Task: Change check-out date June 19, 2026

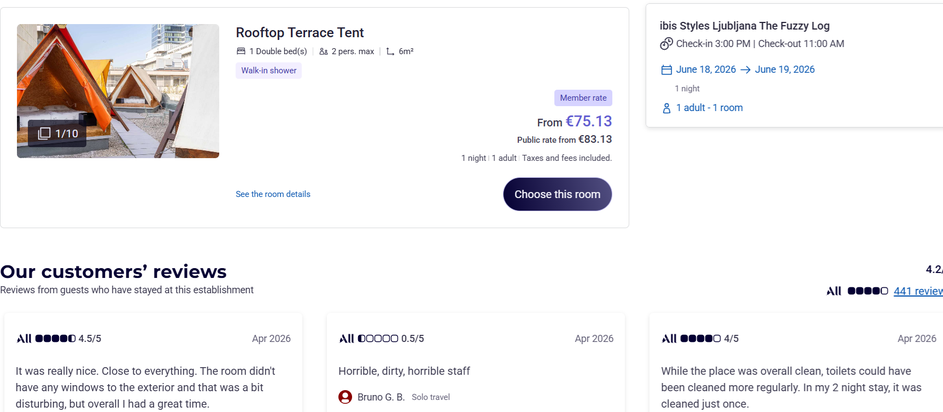Action: (x=785, y=70)
